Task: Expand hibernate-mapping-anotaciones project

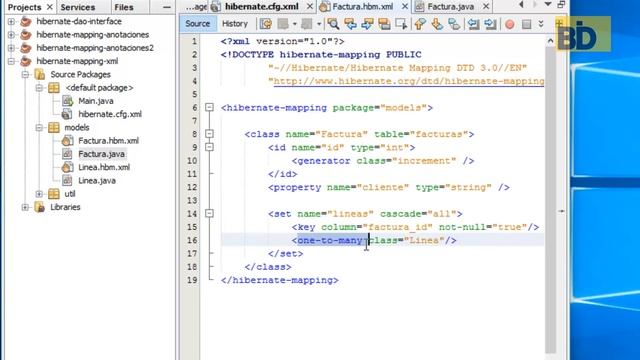Action: coord(11,35)
